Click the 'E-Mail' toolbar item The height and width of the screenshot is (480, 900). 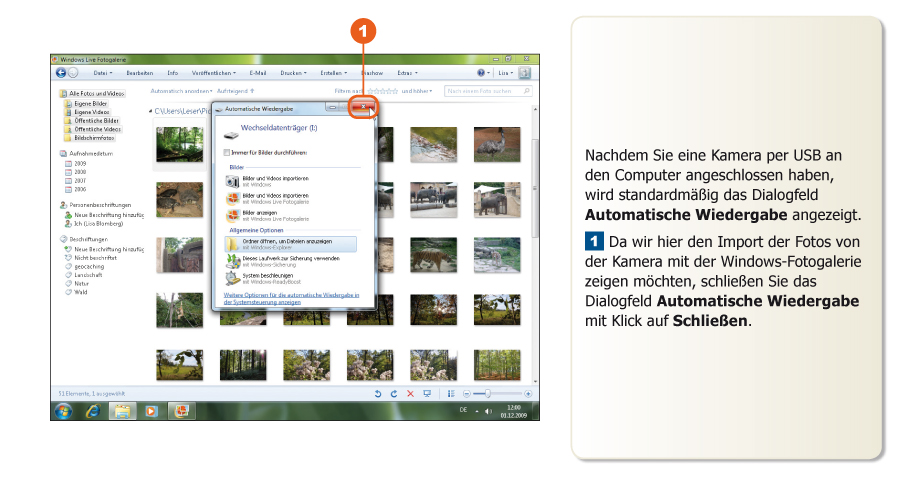tap(257, 73)
